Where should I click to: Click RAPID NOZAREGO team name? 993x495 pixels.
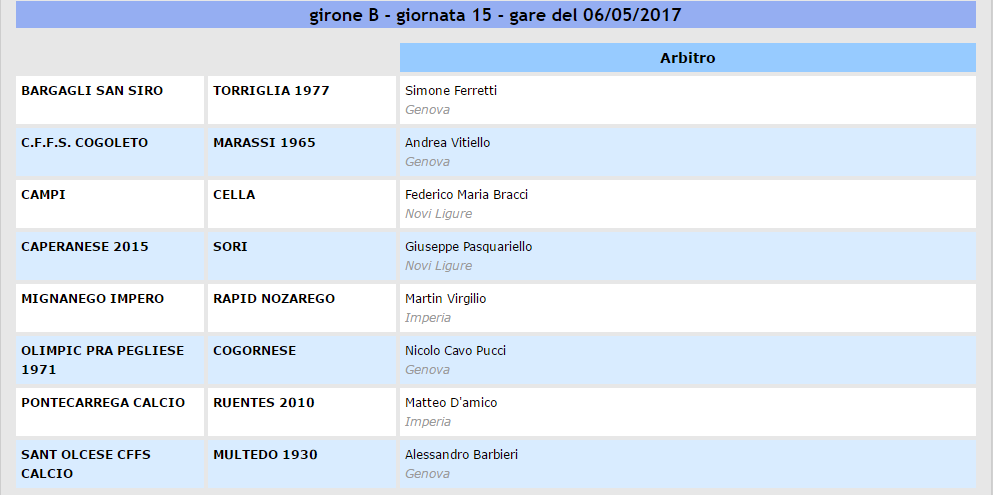pyautogui.click(x=274, y=298)
